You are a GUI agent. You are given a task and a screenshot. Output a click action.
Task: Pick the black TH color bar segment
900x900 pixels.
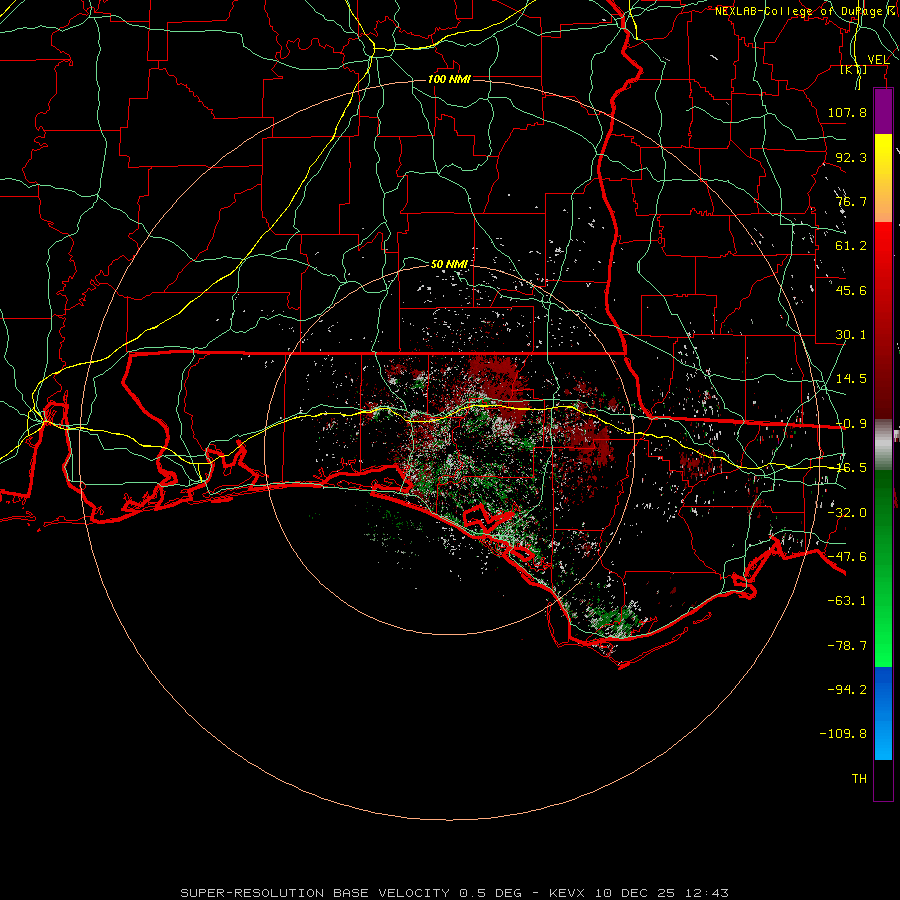(x=883, y=779)
